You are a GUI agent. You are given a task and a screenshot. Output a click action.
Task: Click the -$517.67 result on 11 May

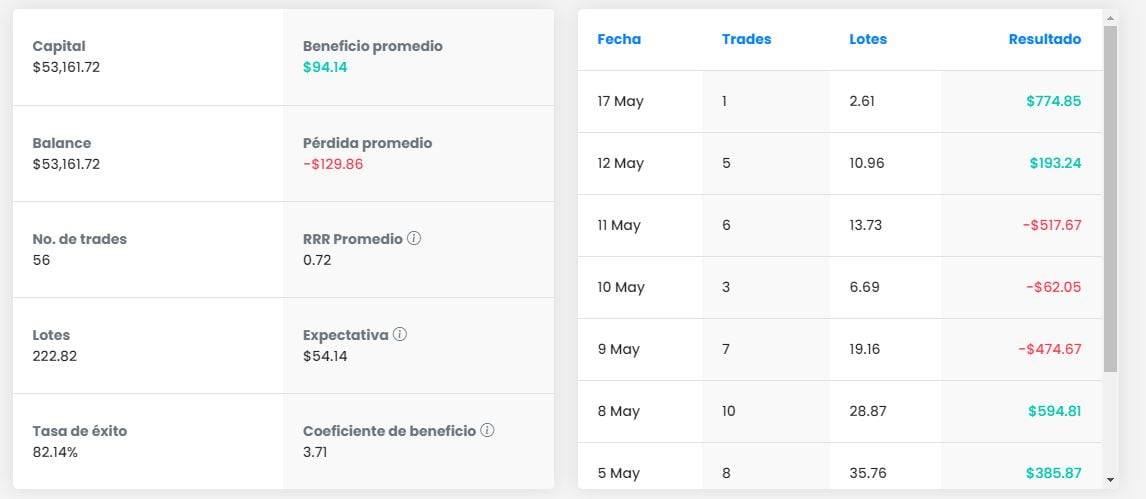pyautogui.click(x=1051, y=225)
